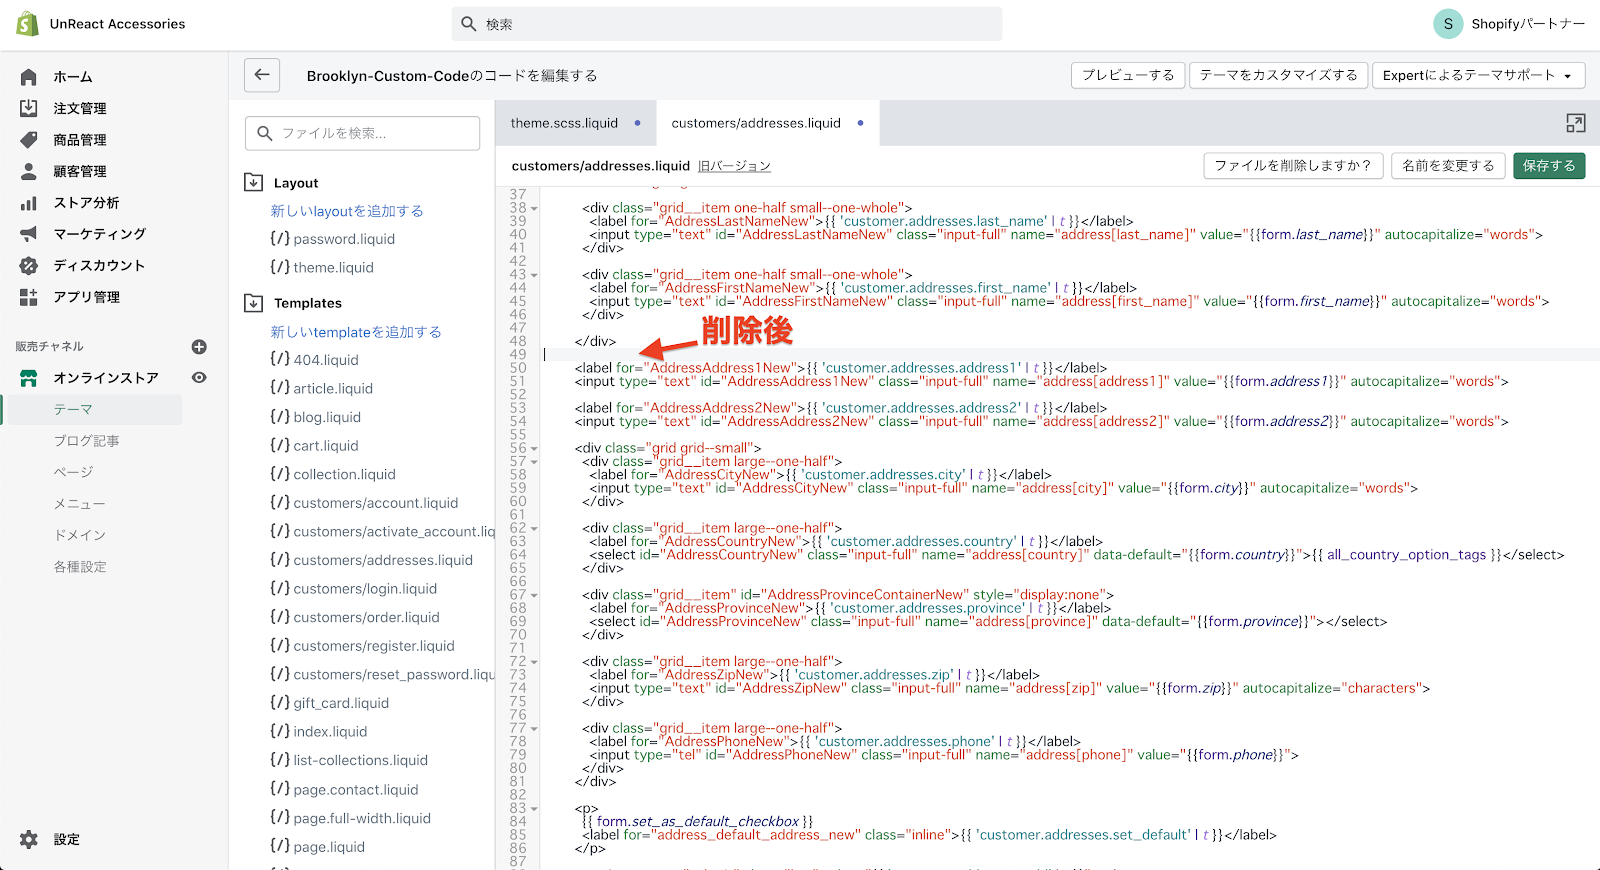Select the customers/addresses.liquid tab

755,123
